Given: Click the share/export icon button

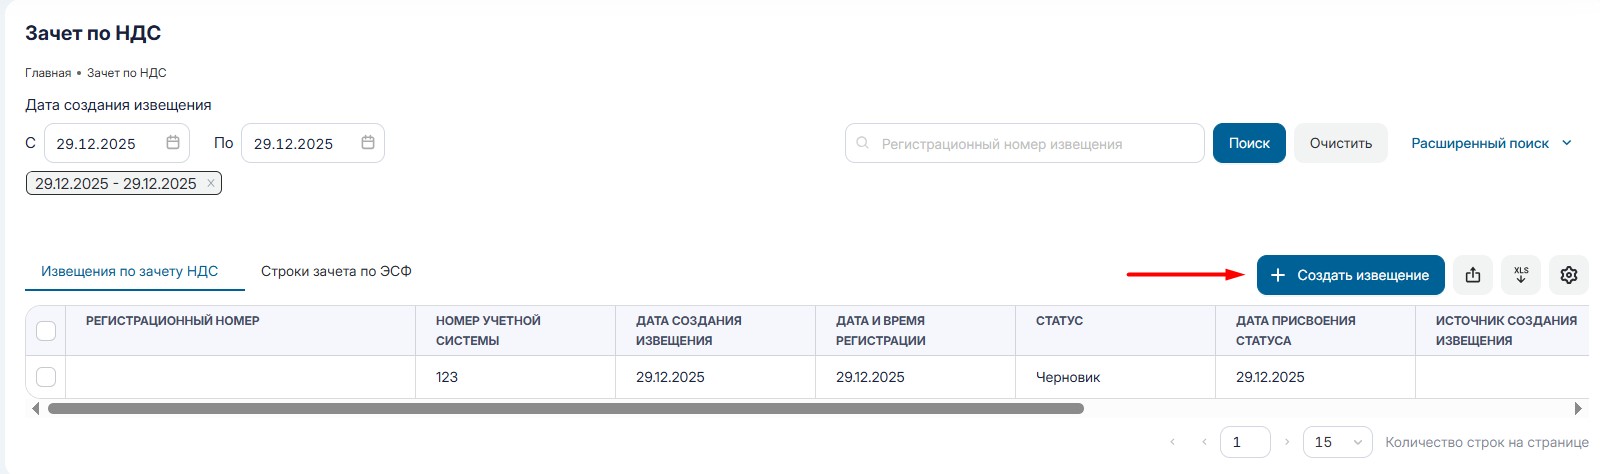Looking at the screenshot, I should pyautogui.click(x=1473, y=275).
